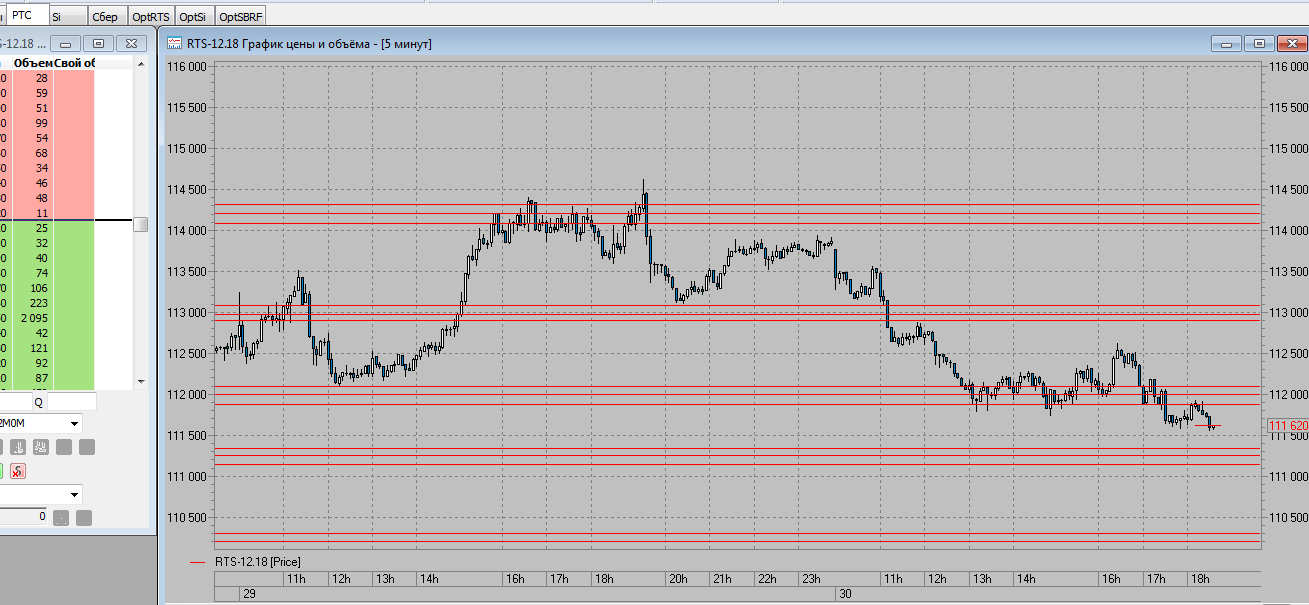The width and height of the screenshot is (1309, 605).
Task: Click the 114 500 label on the right price axis
Action: 1287,190
